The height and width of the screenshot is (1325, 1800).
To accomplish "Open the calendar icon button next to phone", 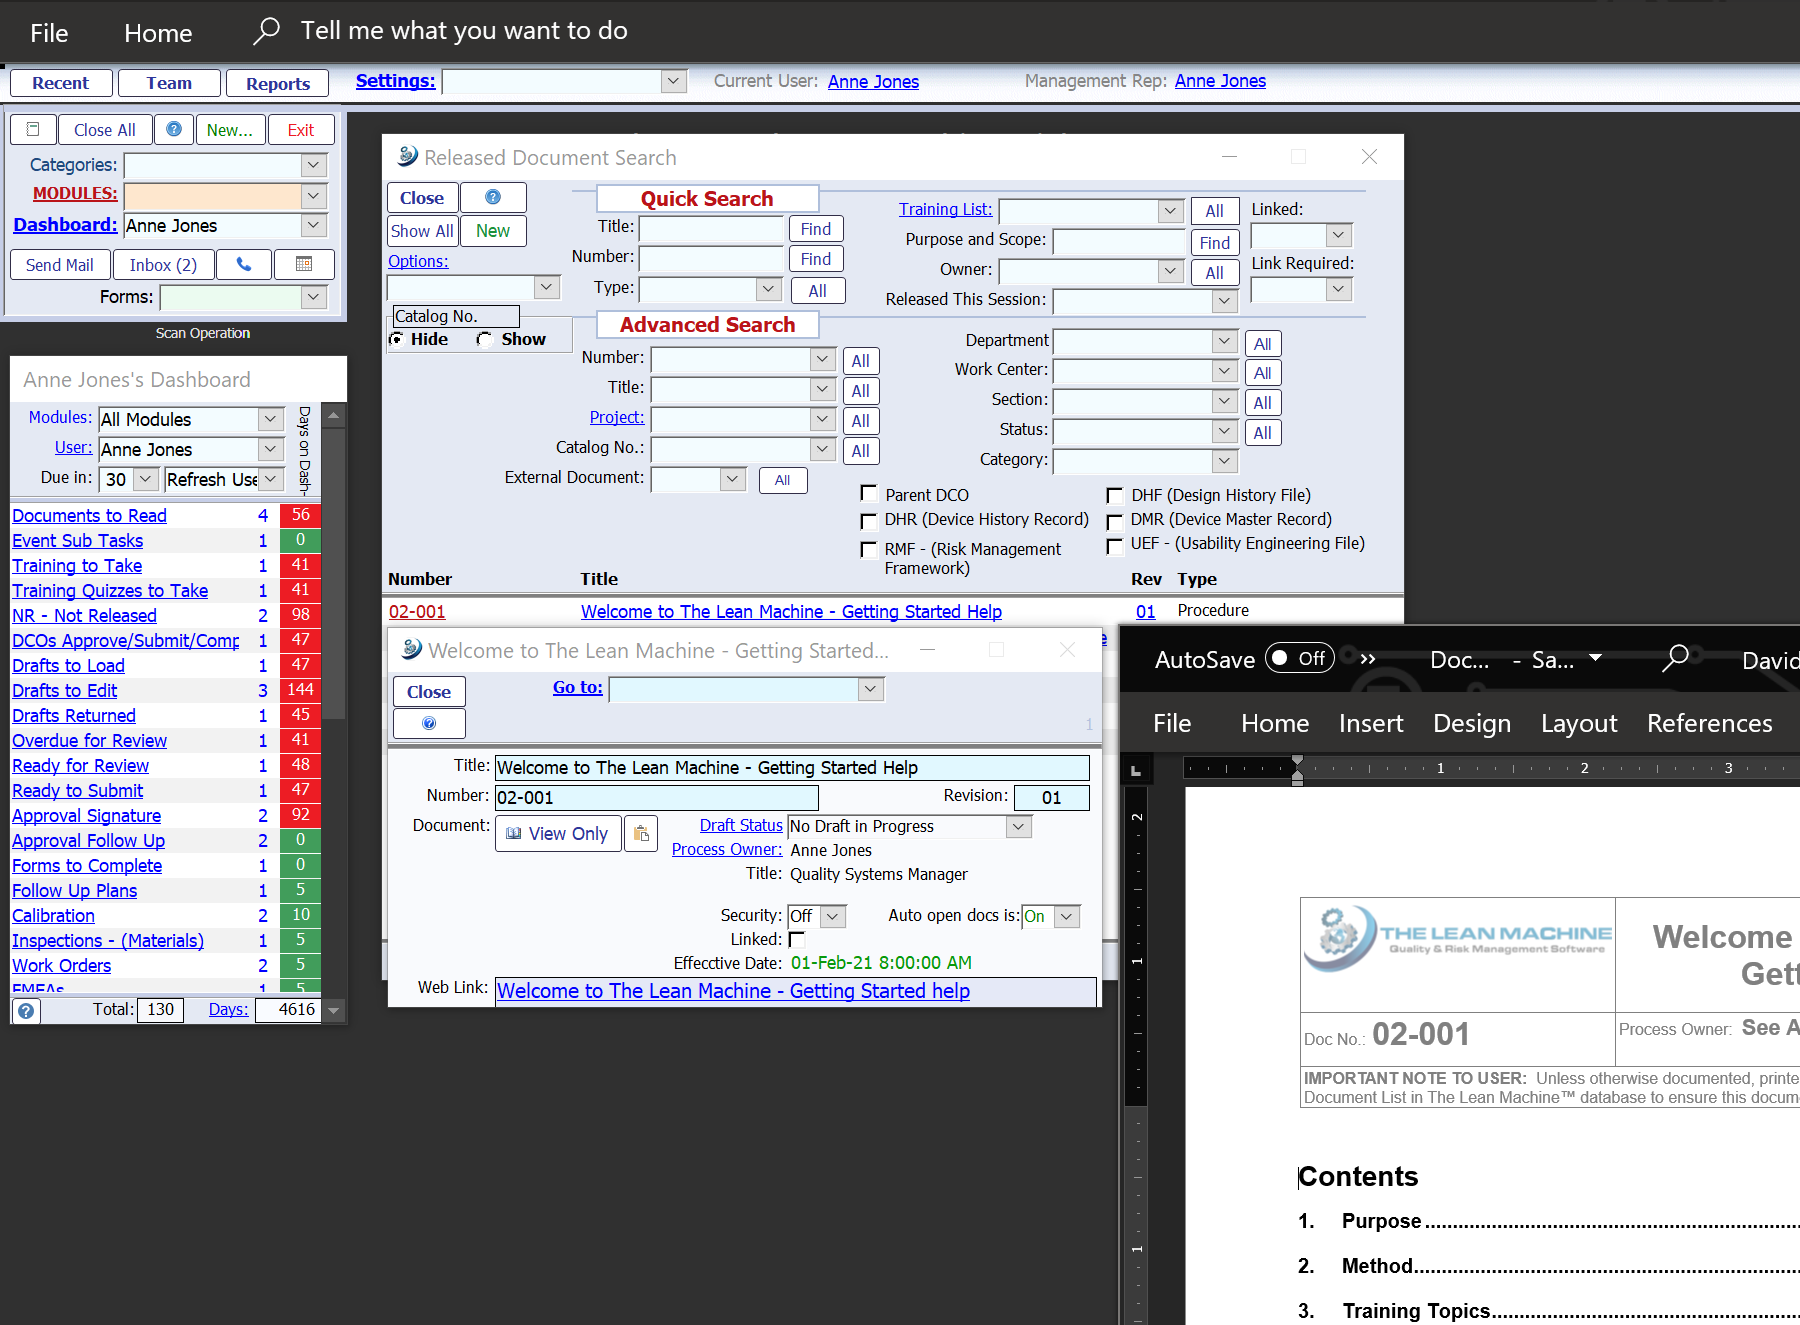I will point(304,265).
